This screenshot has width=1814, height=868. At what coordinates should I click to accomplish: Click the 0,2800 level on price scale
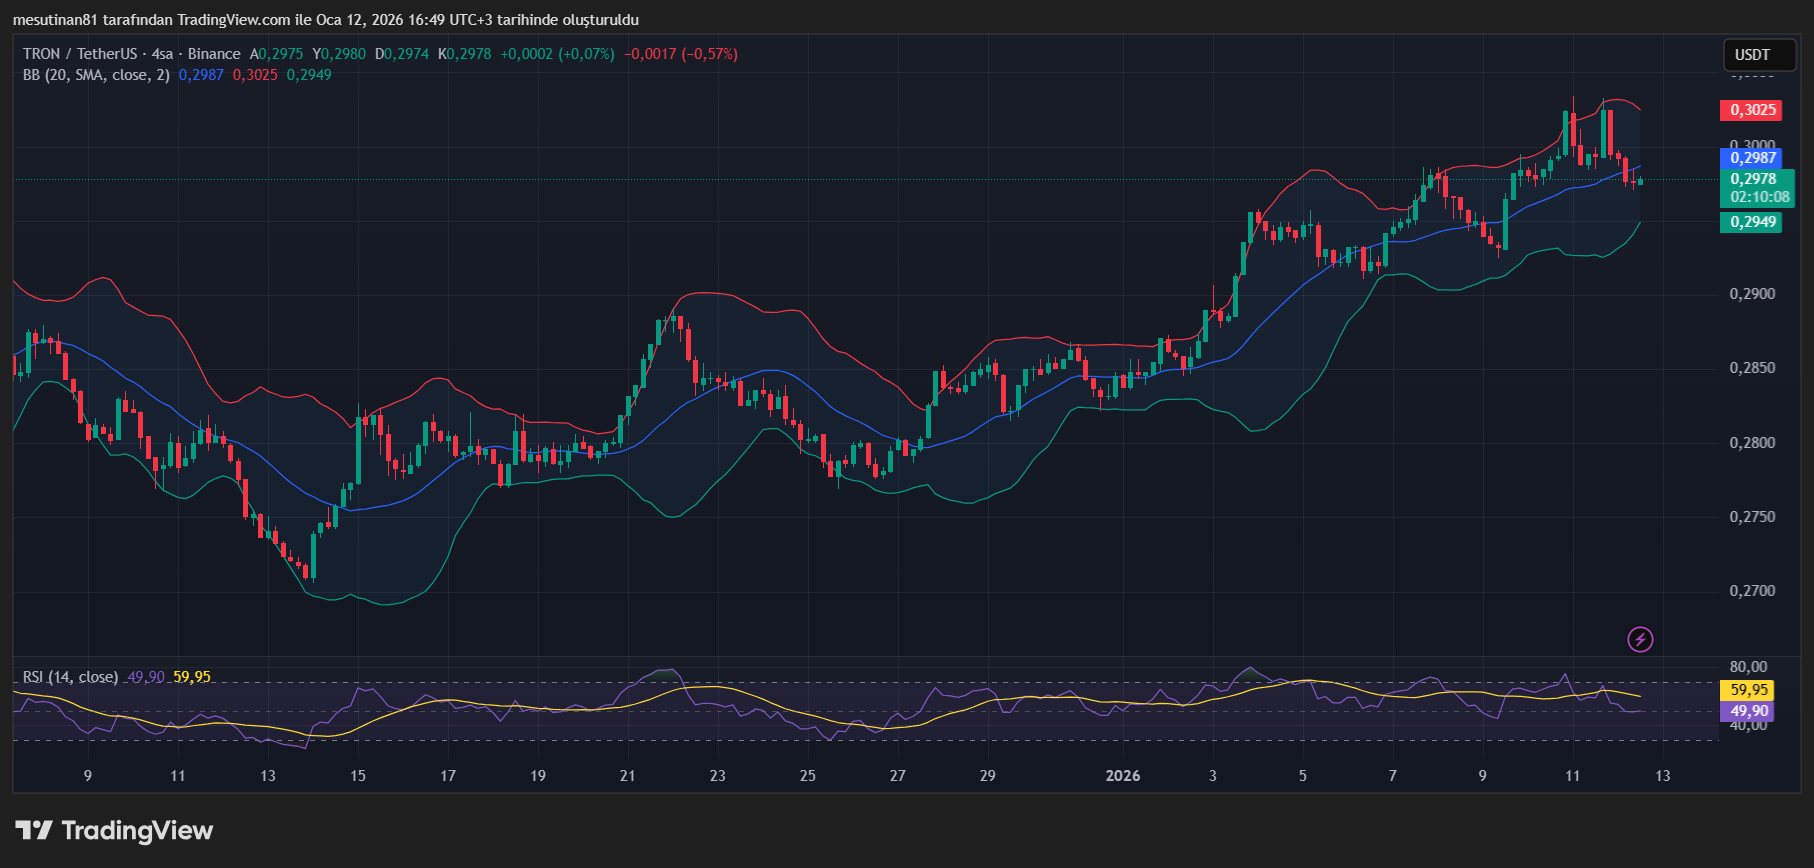(1752, 443)
